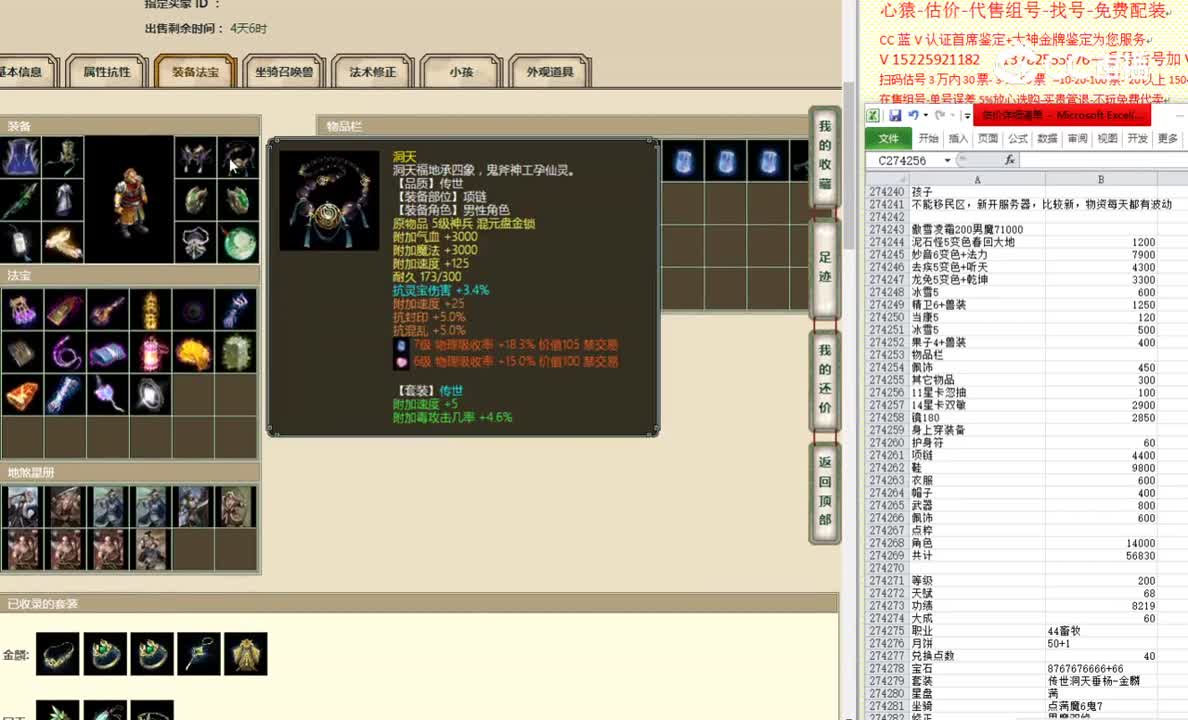Click the silver mask pendant equipment slot
Screen dimensions: 1188x720
195,243
